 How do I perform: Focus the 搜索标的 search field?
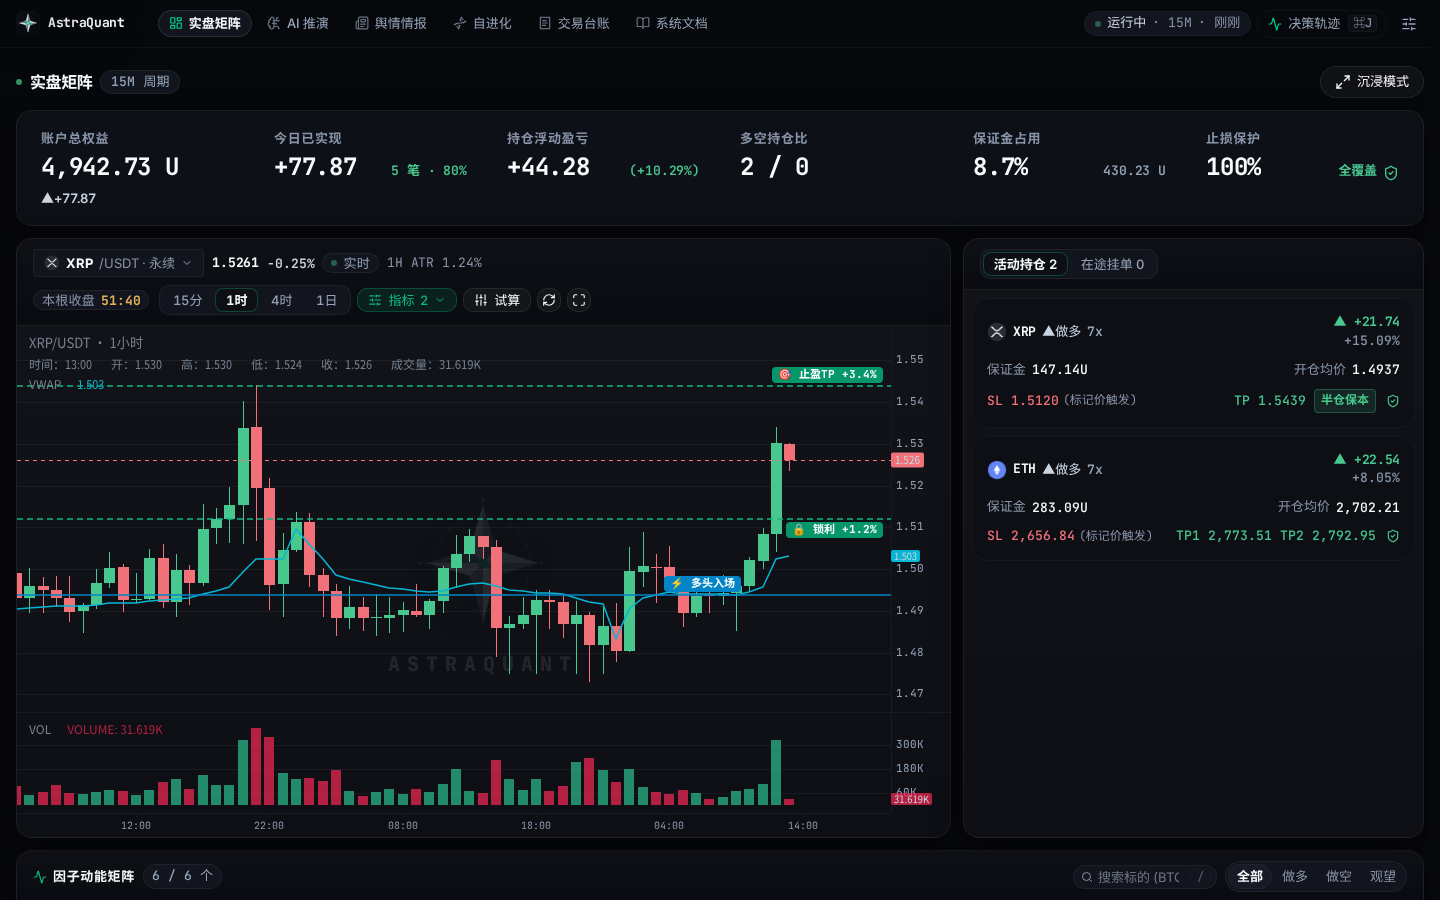pyautogui.click(x=1145, y=877)
